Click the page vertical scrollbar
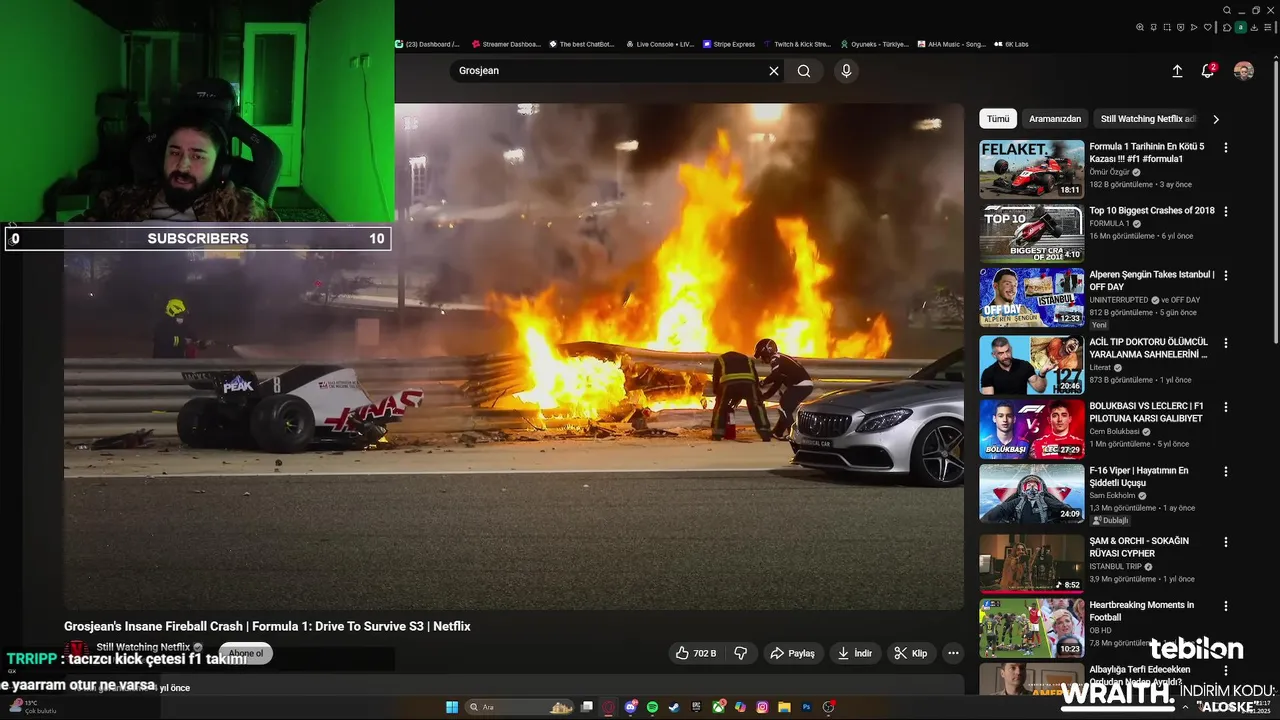Screen dimensions: 1280x720 point(1275,200)
